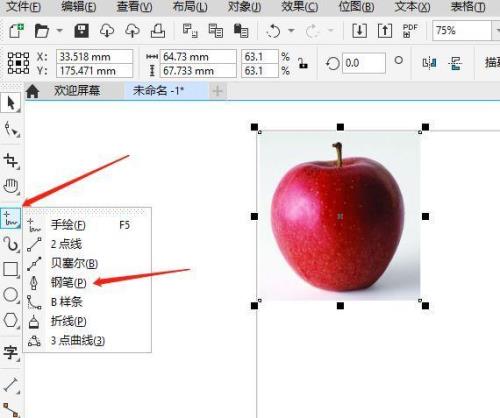
Task: Save the document with floppy icon
Action: pyautogui.click(x=81, y=31)
